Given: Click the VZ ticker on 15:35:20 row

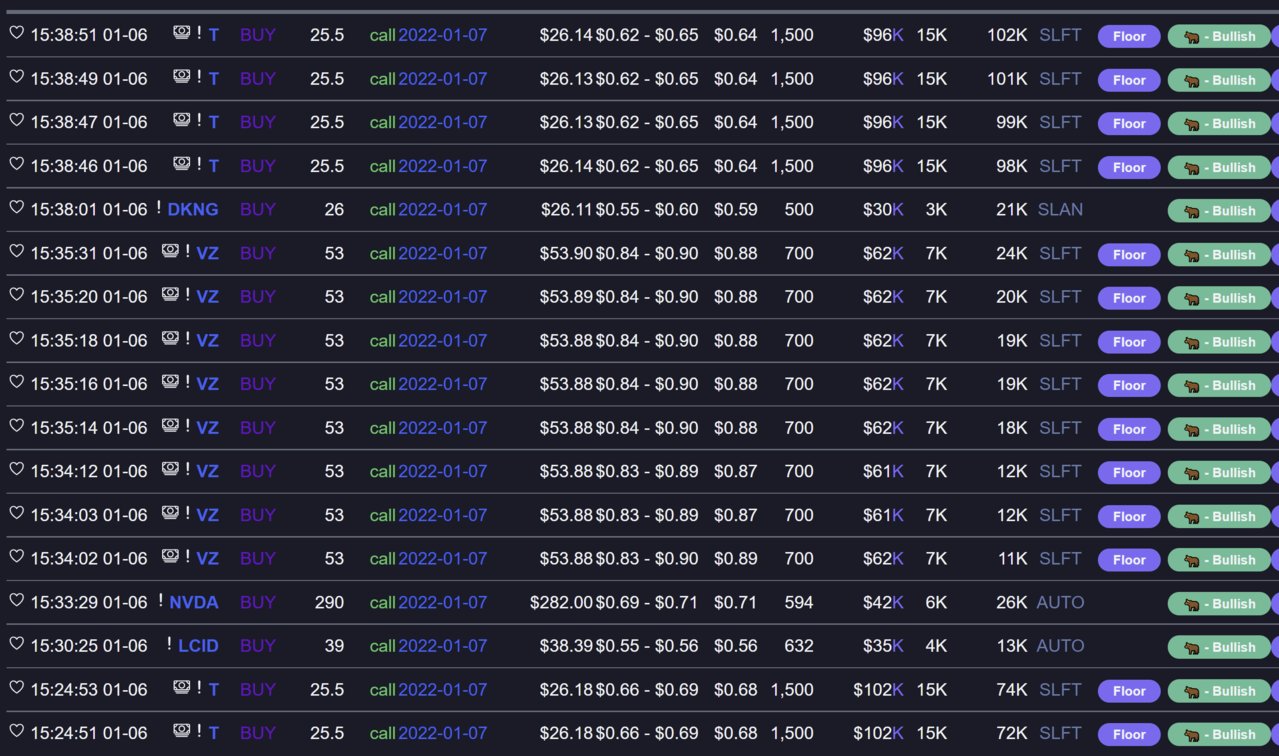Looking at the screenshot, I should (x=207, y=297).
